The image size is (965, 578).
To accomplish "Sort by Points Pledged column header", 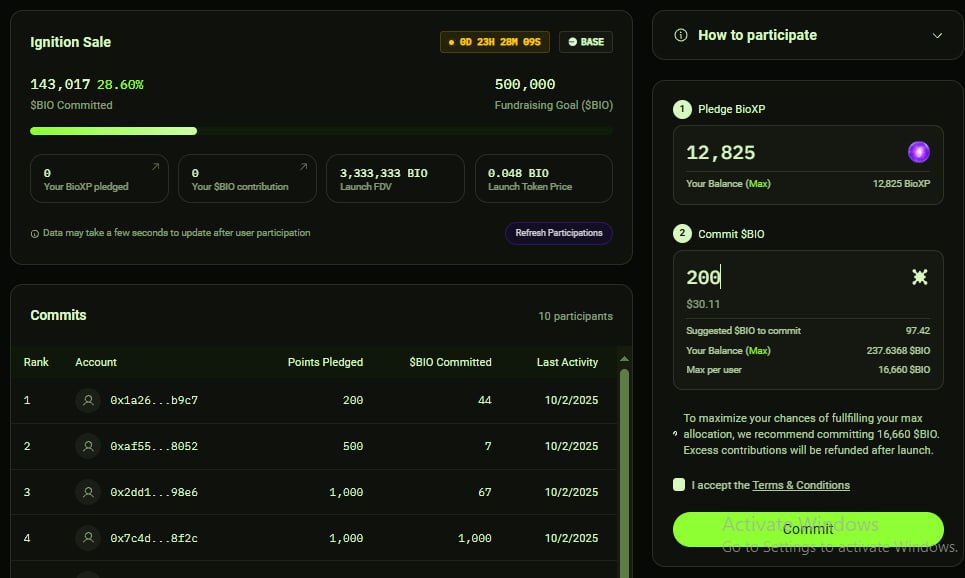I will pyautogui.click(x=325, y=362).
